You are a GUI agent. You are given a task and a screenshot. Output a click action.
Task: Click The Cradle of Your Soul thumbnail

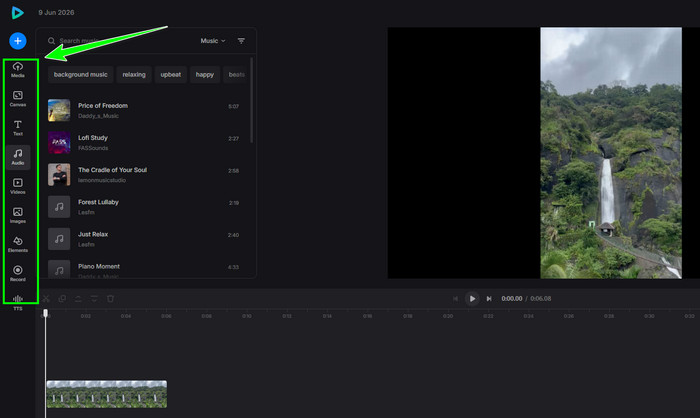pyautogui.click(x=59, y=175)
